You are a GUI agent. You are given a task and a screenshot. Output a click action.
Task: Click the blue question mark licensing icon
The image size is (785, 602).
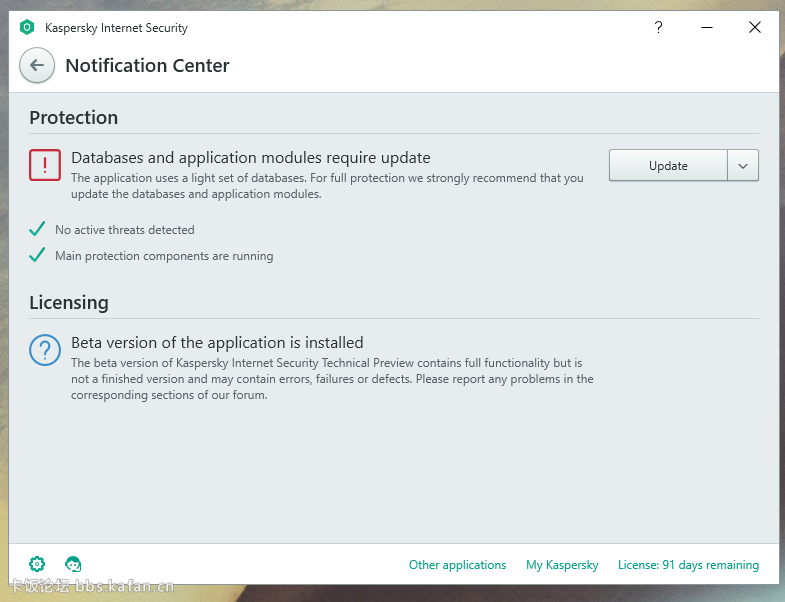coord(45,350)
